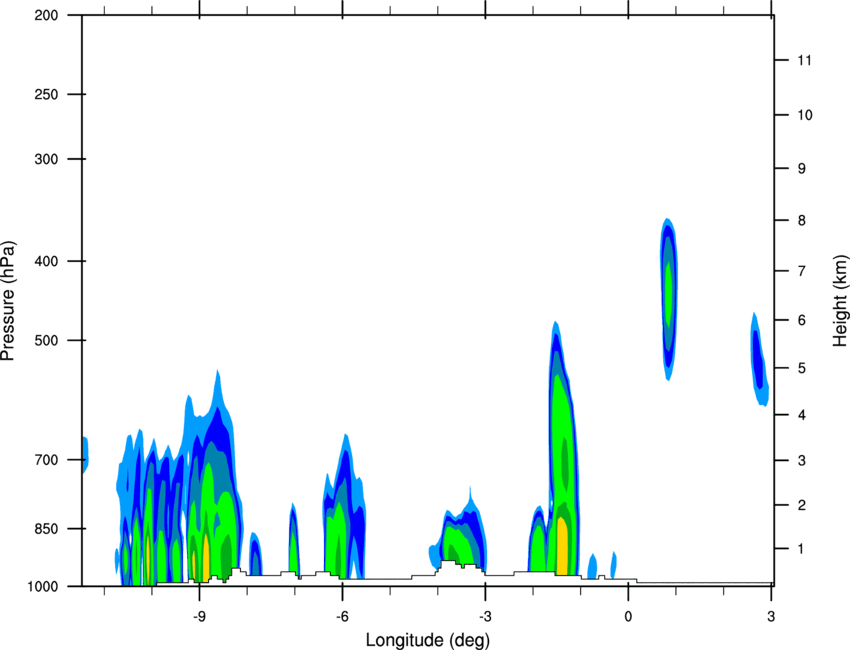This screenshot has width=850, height=650.
Task: Click the "Longitude (deg)" axis title
Action: [x=428, y=640]
